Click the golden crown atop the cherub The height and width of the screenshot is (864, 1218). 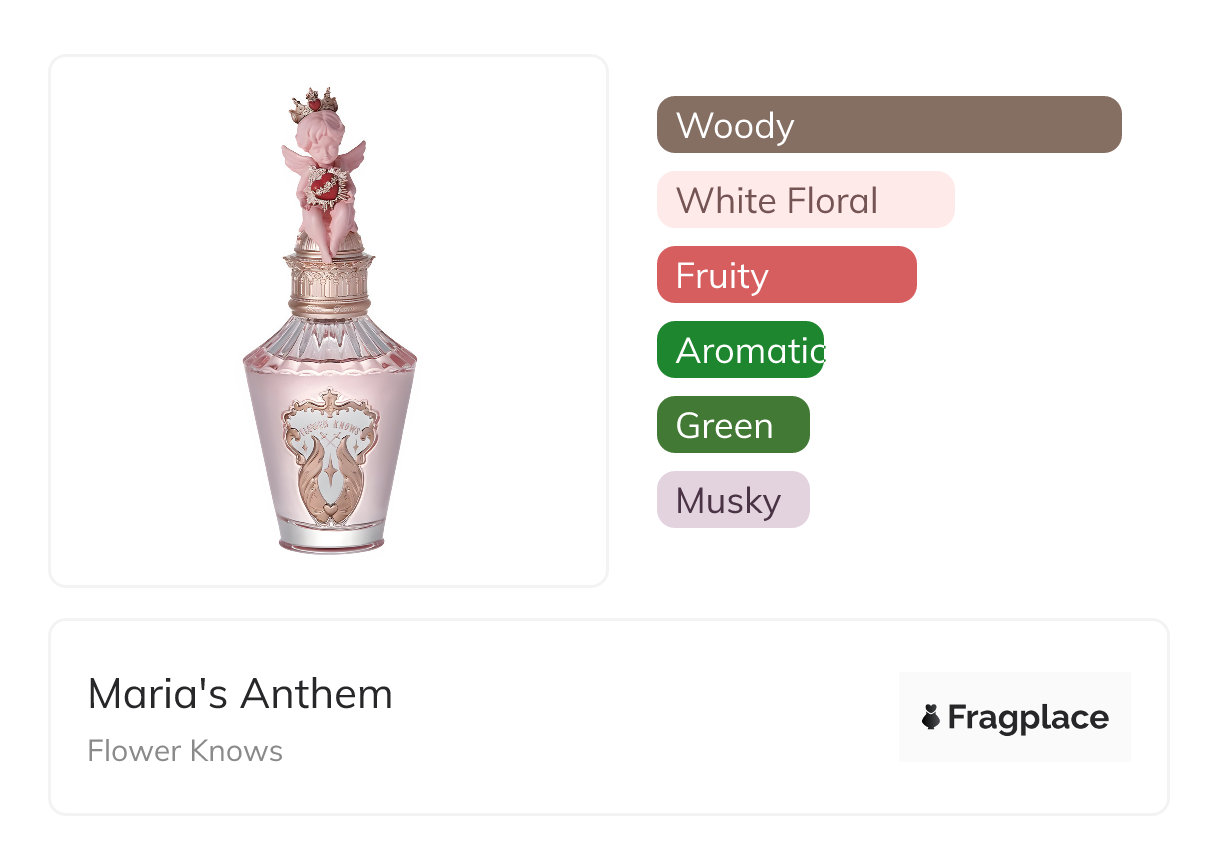311,101
